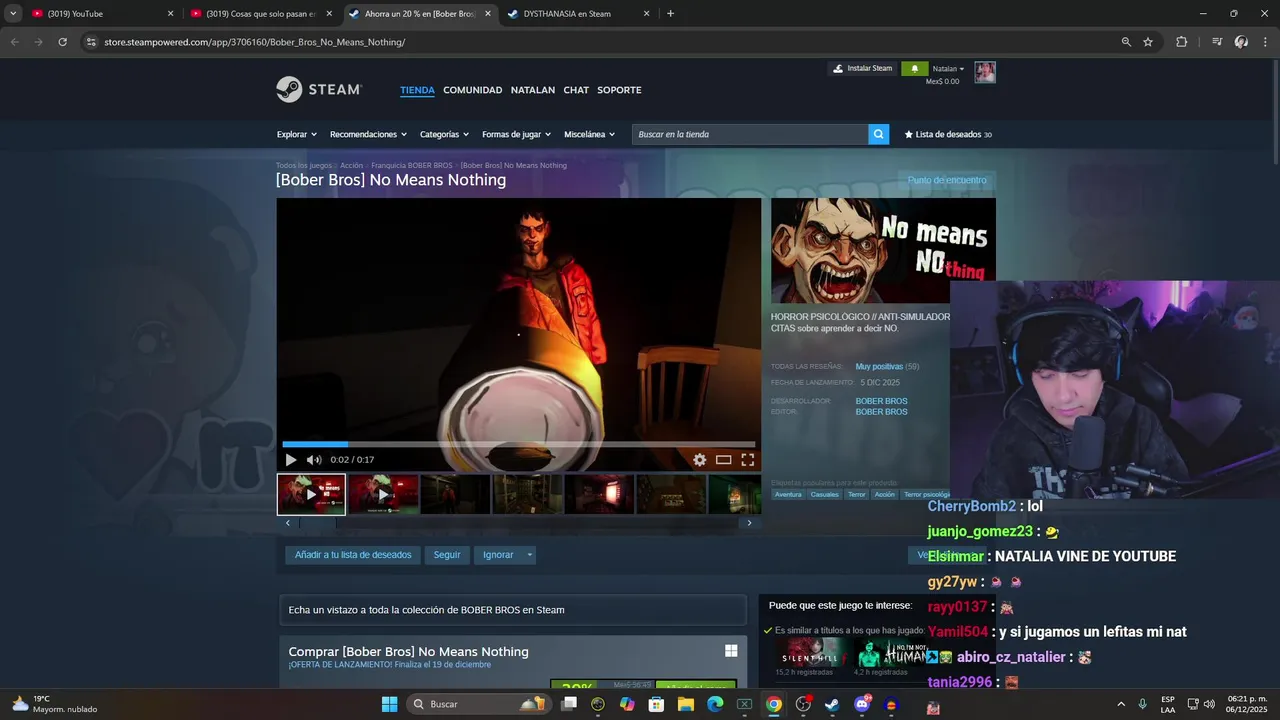Screen dimensions: 1280x720
Task: Click the Franquicia BOBER BROS breadcrumb
Action: click(x=411, y=165)
